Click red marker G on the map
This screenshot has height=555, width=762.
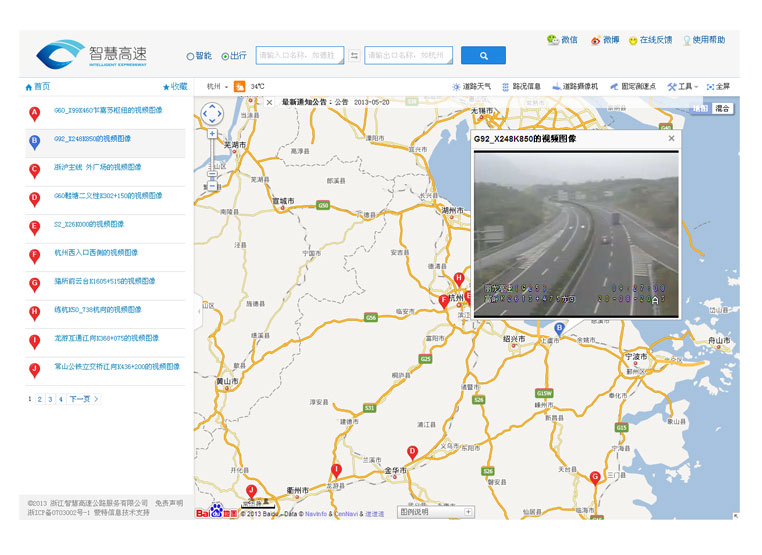(x=595, y=477)
